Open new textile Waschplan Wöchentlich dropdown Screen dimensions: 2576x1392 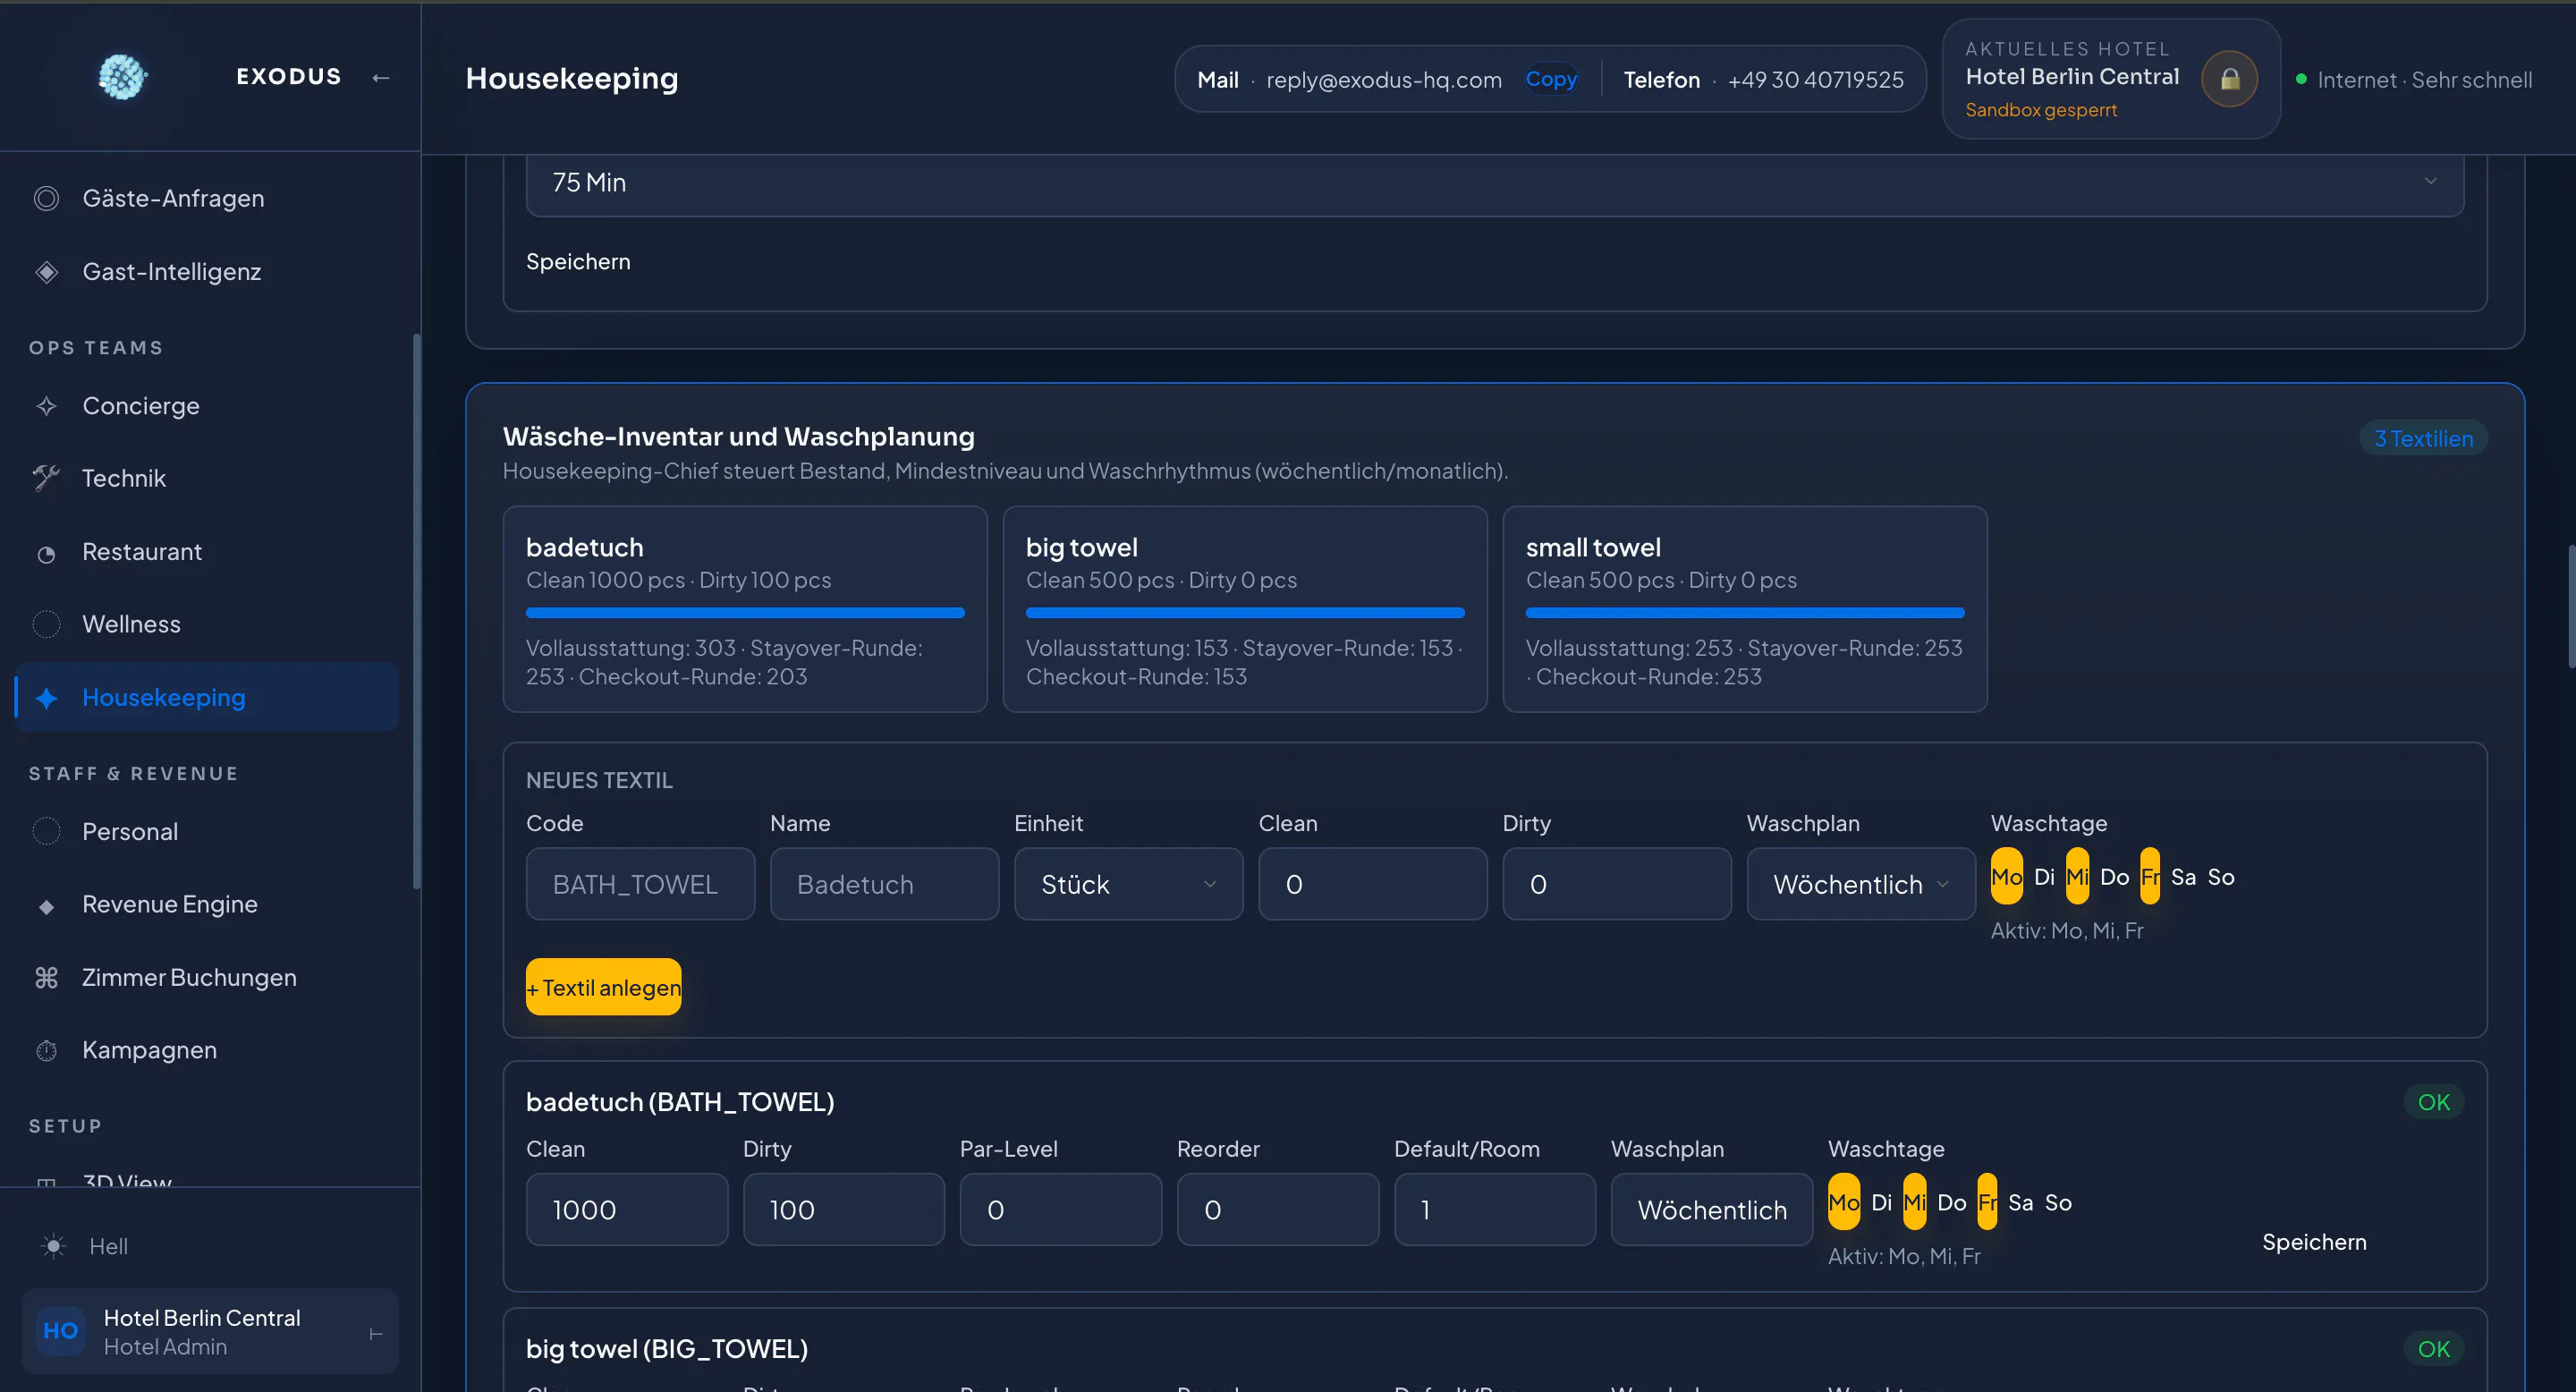point(1860,884)
